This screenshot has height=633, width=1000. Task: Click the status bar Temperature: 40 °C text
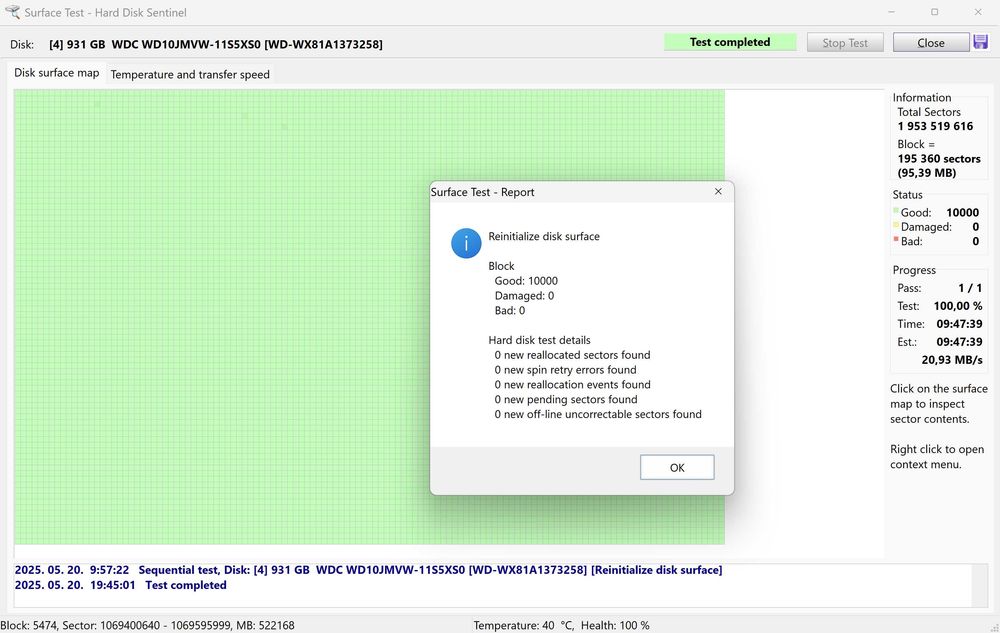pos(523,625)
